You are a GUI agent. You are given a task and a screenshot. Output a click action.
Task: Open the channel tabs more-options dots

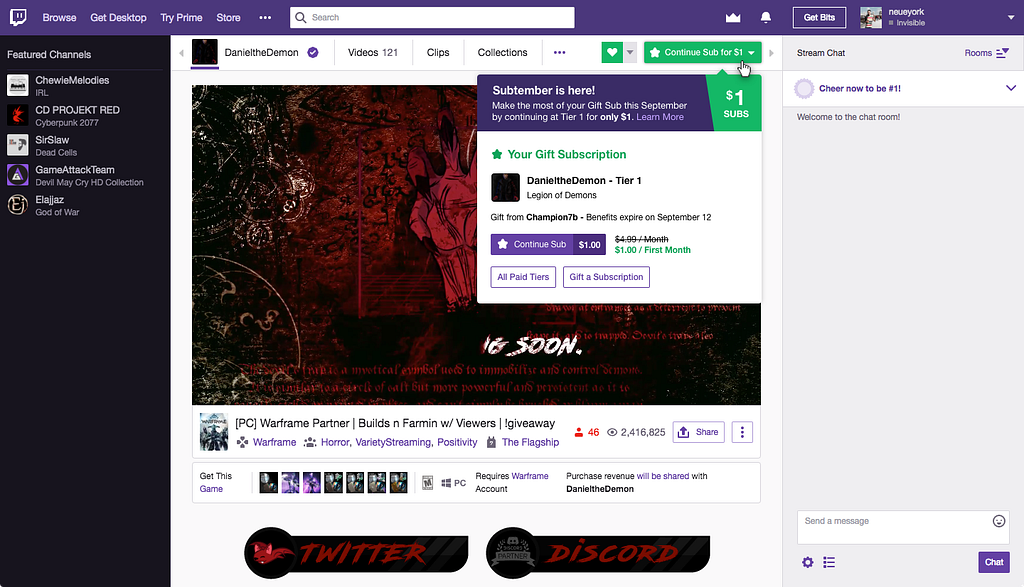point(560,52)
